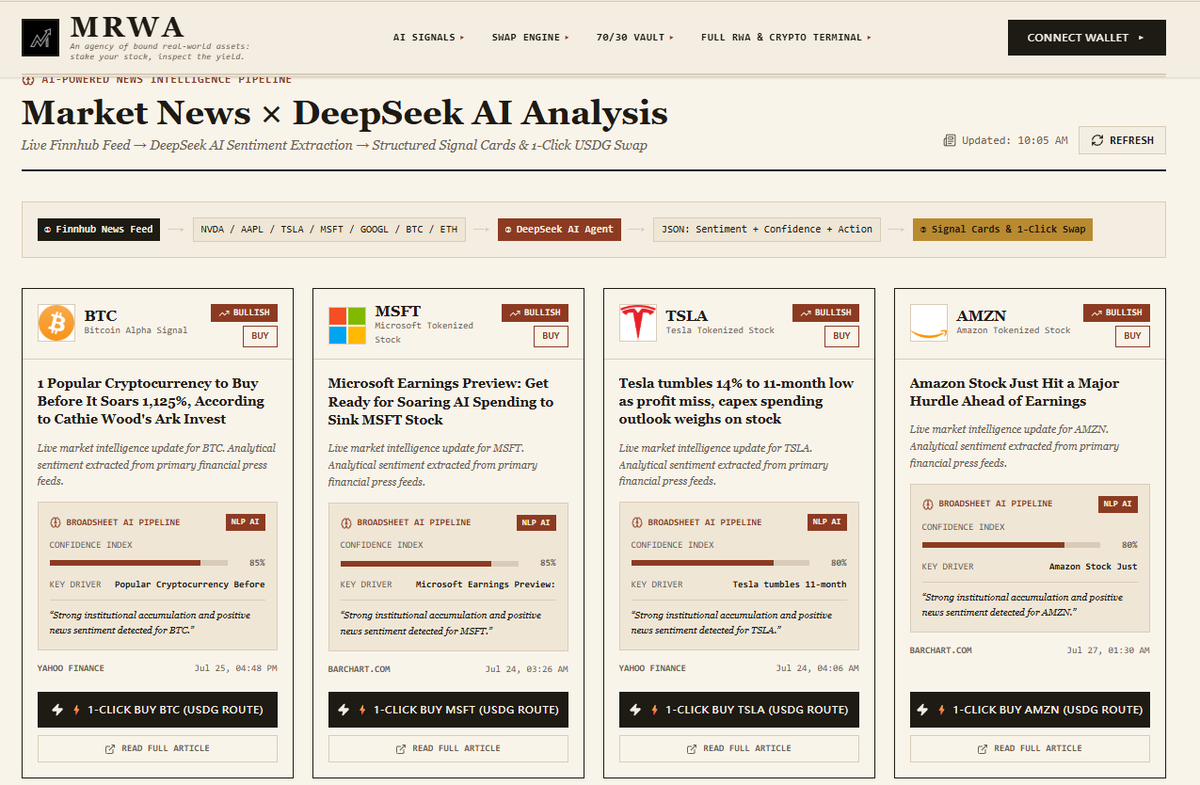Click Connect Wallet button

tap(1087, 37)
